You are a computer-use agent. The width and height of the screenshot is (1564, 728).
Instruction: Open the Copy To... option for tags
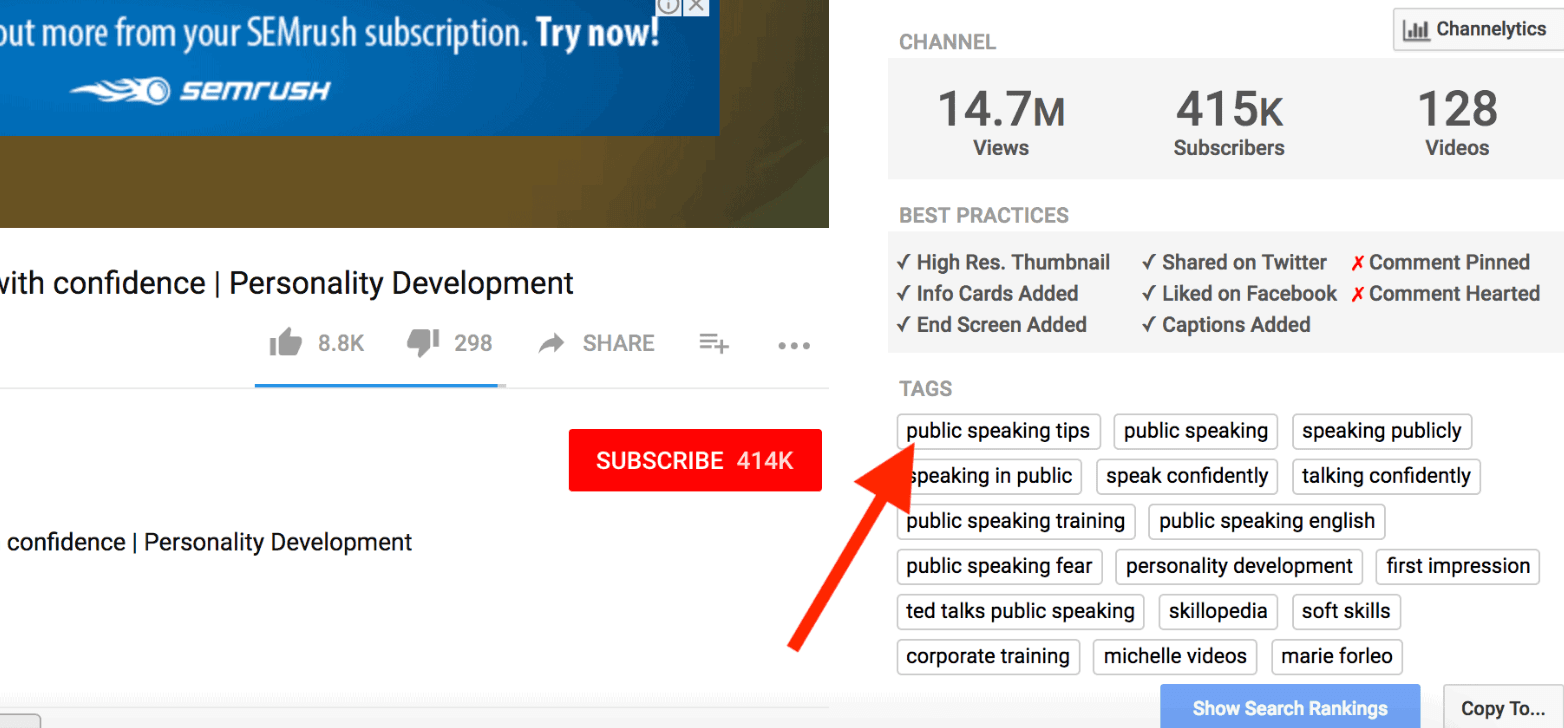(x=1504, y=707)
